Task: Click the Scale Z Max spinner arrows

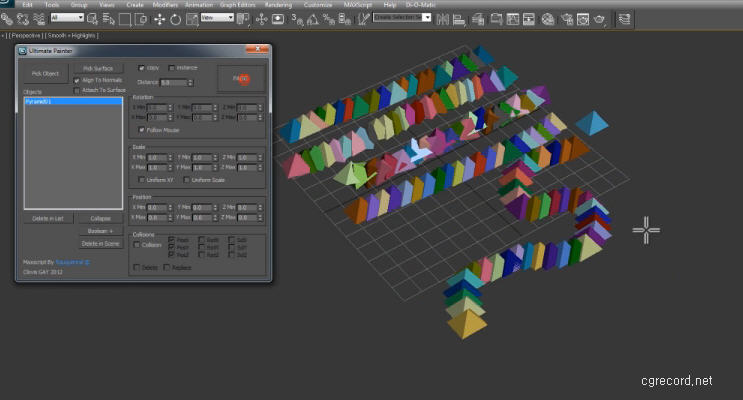Action: click(260, 167)
